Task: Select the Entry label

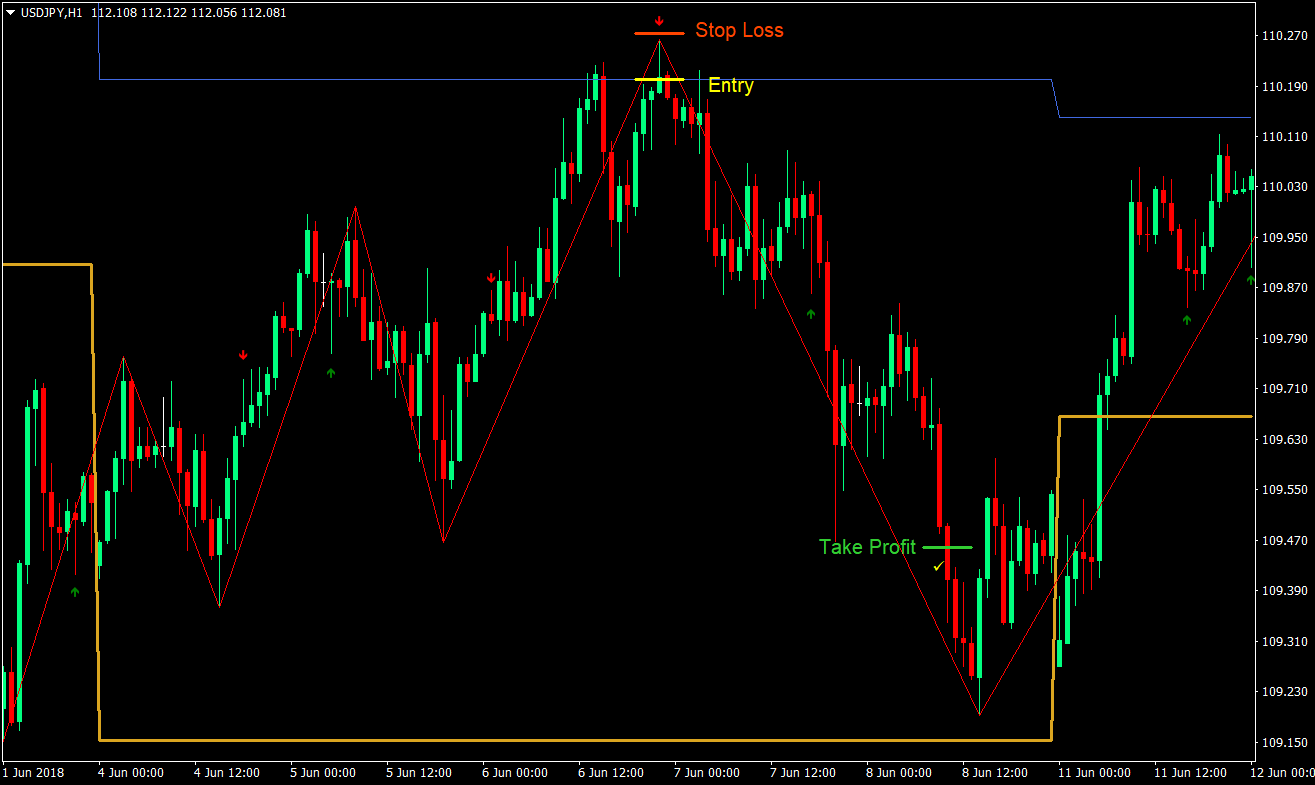Action: coord(730,86)
